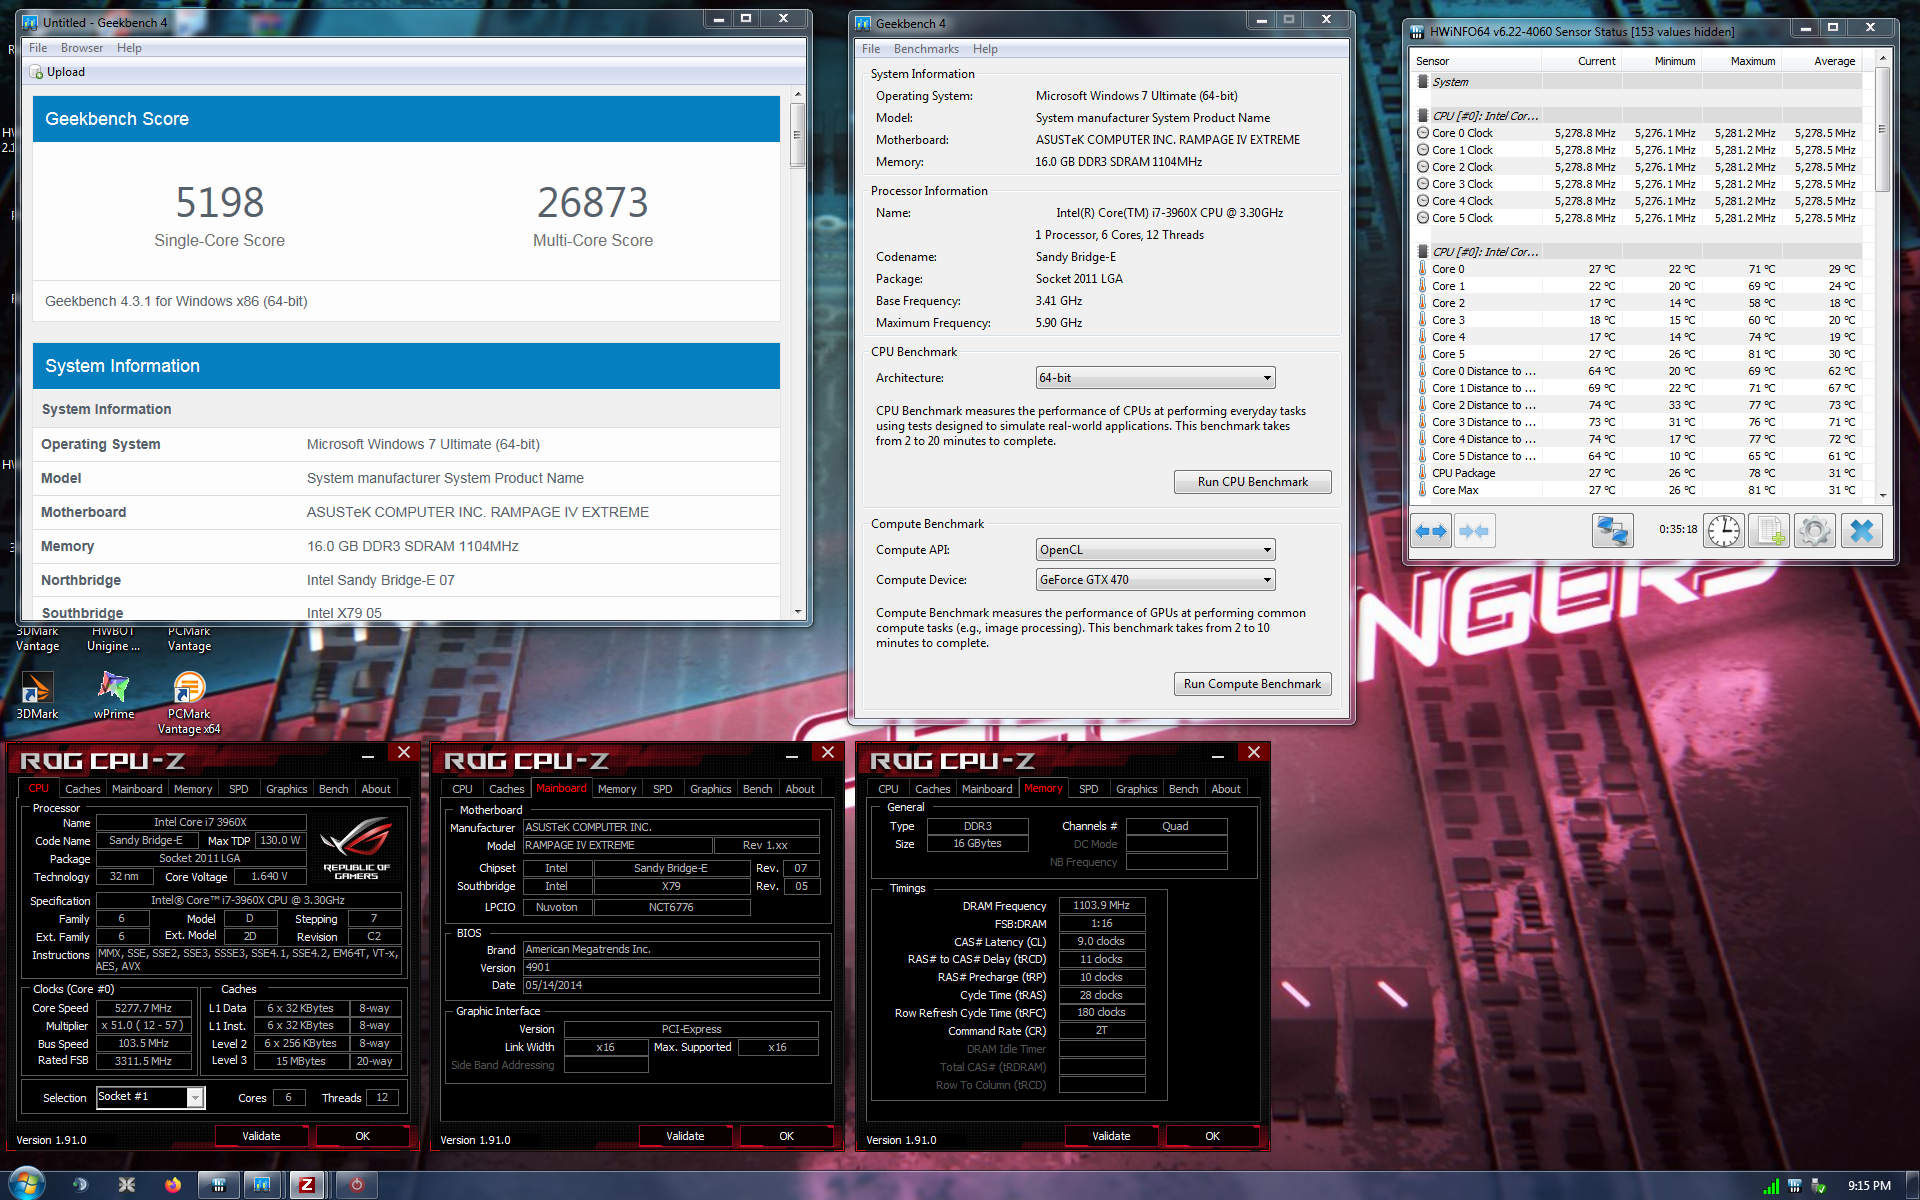Click the crescent icon in the taskbar
Viewport: 1920px width, 1200px height.
click(x=80, y=1185)
